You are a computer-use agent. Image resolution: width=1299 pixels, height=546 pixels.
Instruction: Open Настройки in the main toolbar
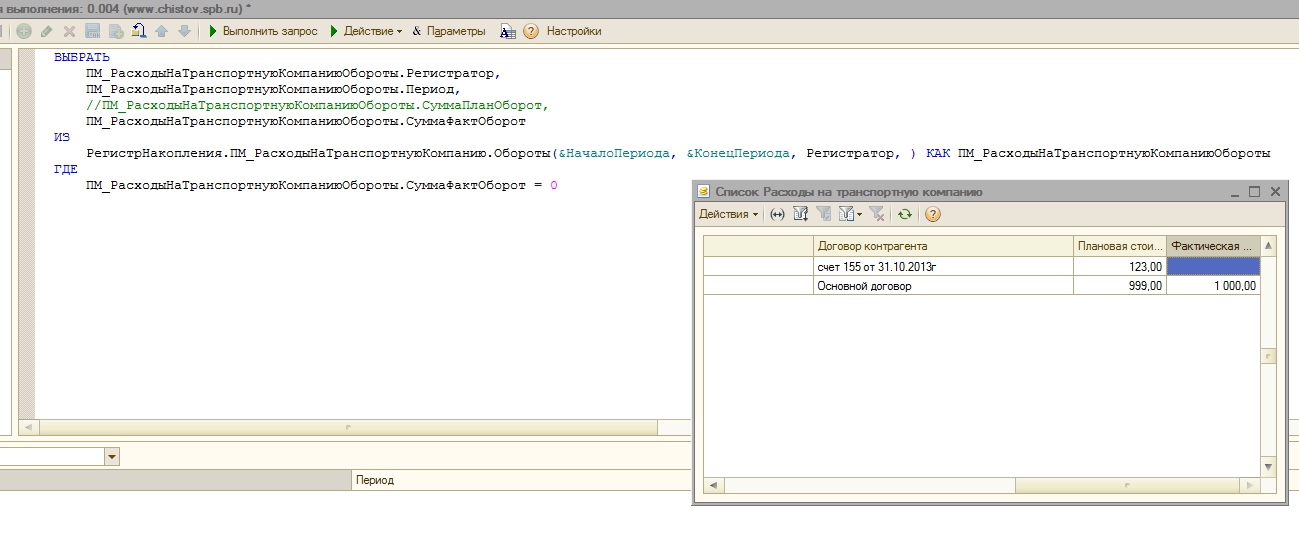(x=574, y=31)
